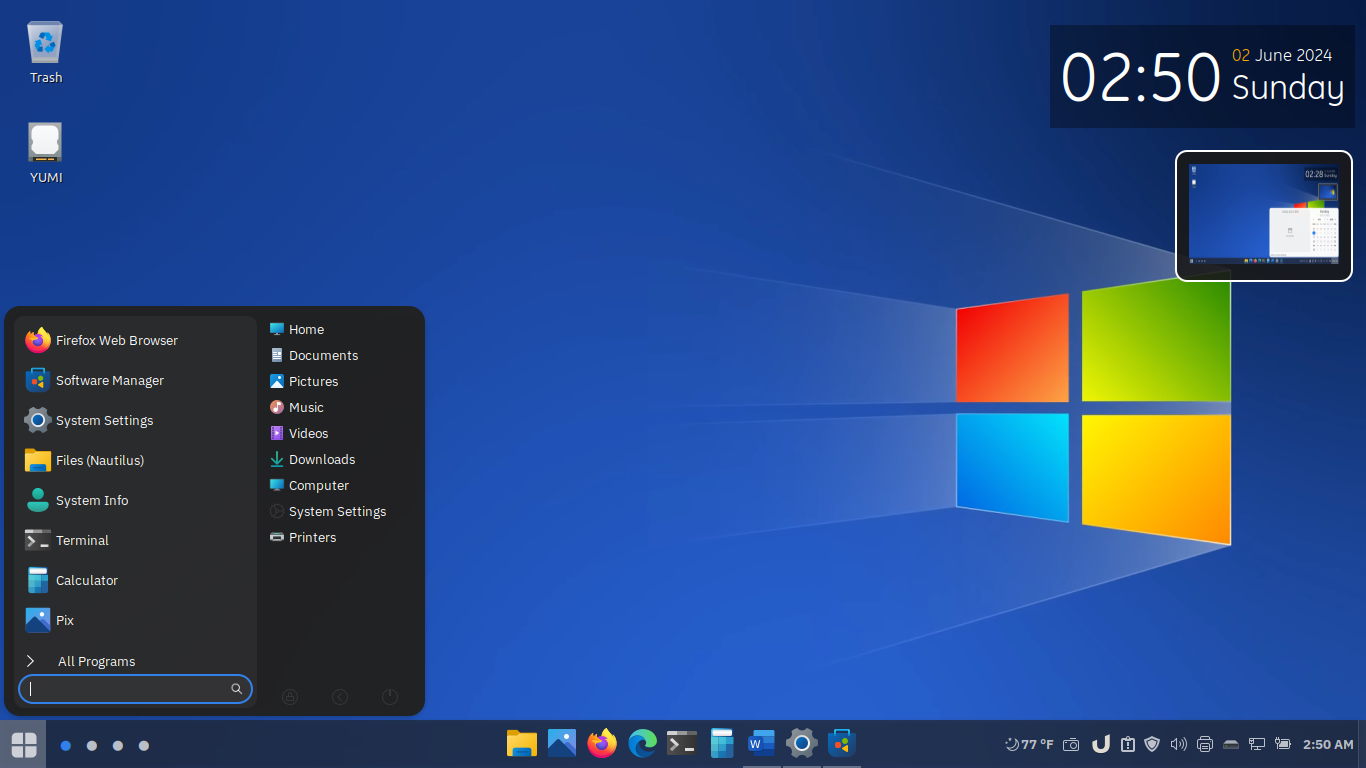Launch Microsoft Edge from the taskbar

pyautogui.click(x=642, y=744)
